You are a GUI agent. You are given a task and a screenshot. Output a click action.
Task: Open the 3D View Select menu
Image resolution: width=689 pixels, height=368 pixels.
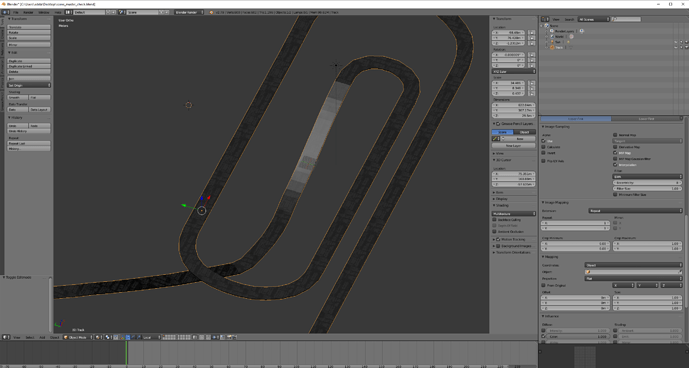(x=30, y=337)
